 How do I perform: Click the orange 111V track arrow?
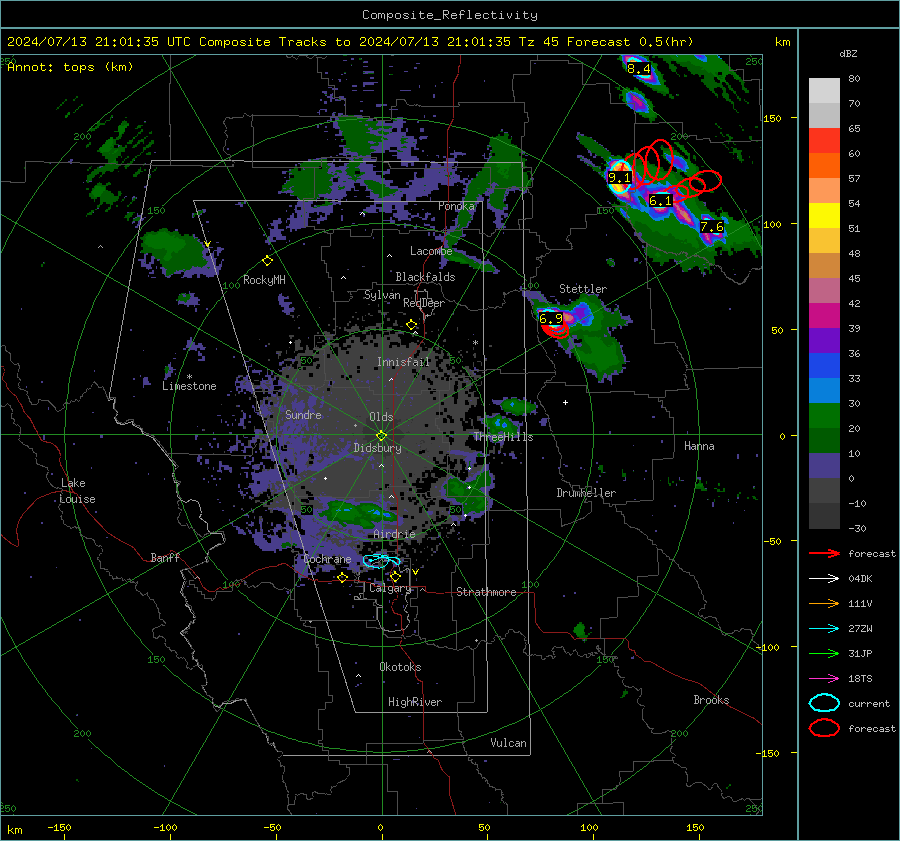824,603
